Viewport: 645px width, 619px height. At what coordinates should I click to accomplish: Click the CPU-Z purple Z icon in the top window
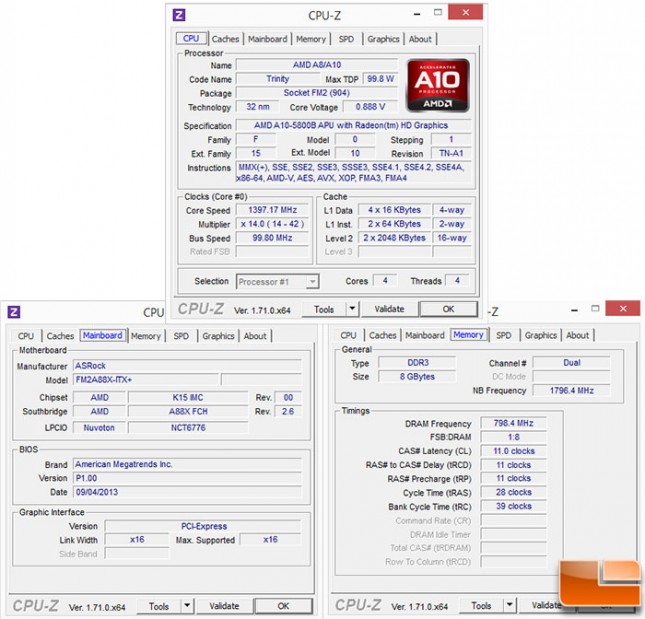(179, 15)
